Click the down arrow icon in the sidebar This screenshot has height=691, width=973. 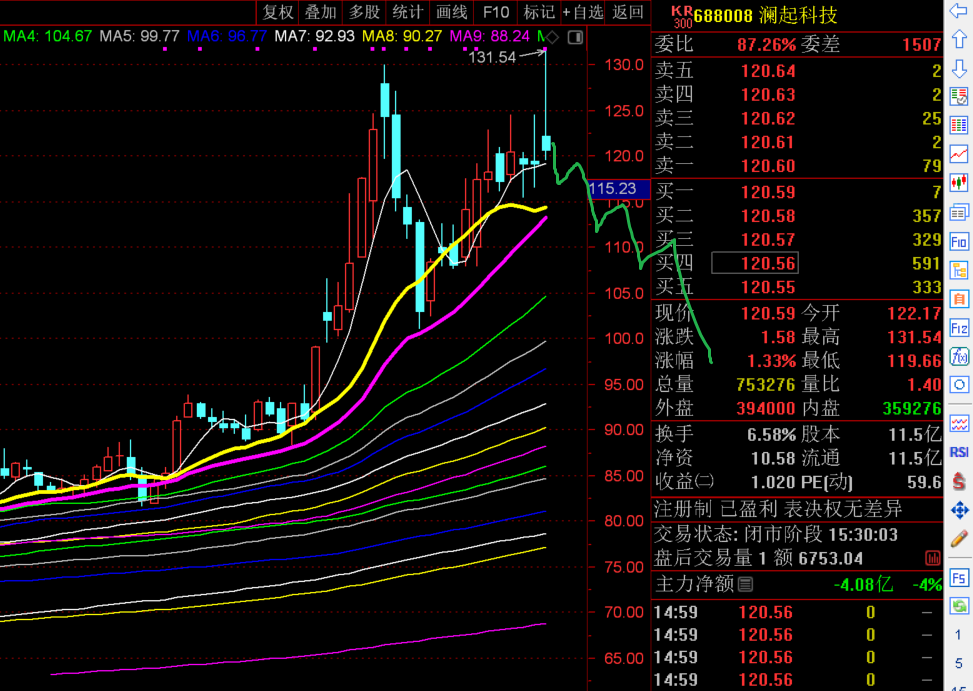click(x=959, y=68)
